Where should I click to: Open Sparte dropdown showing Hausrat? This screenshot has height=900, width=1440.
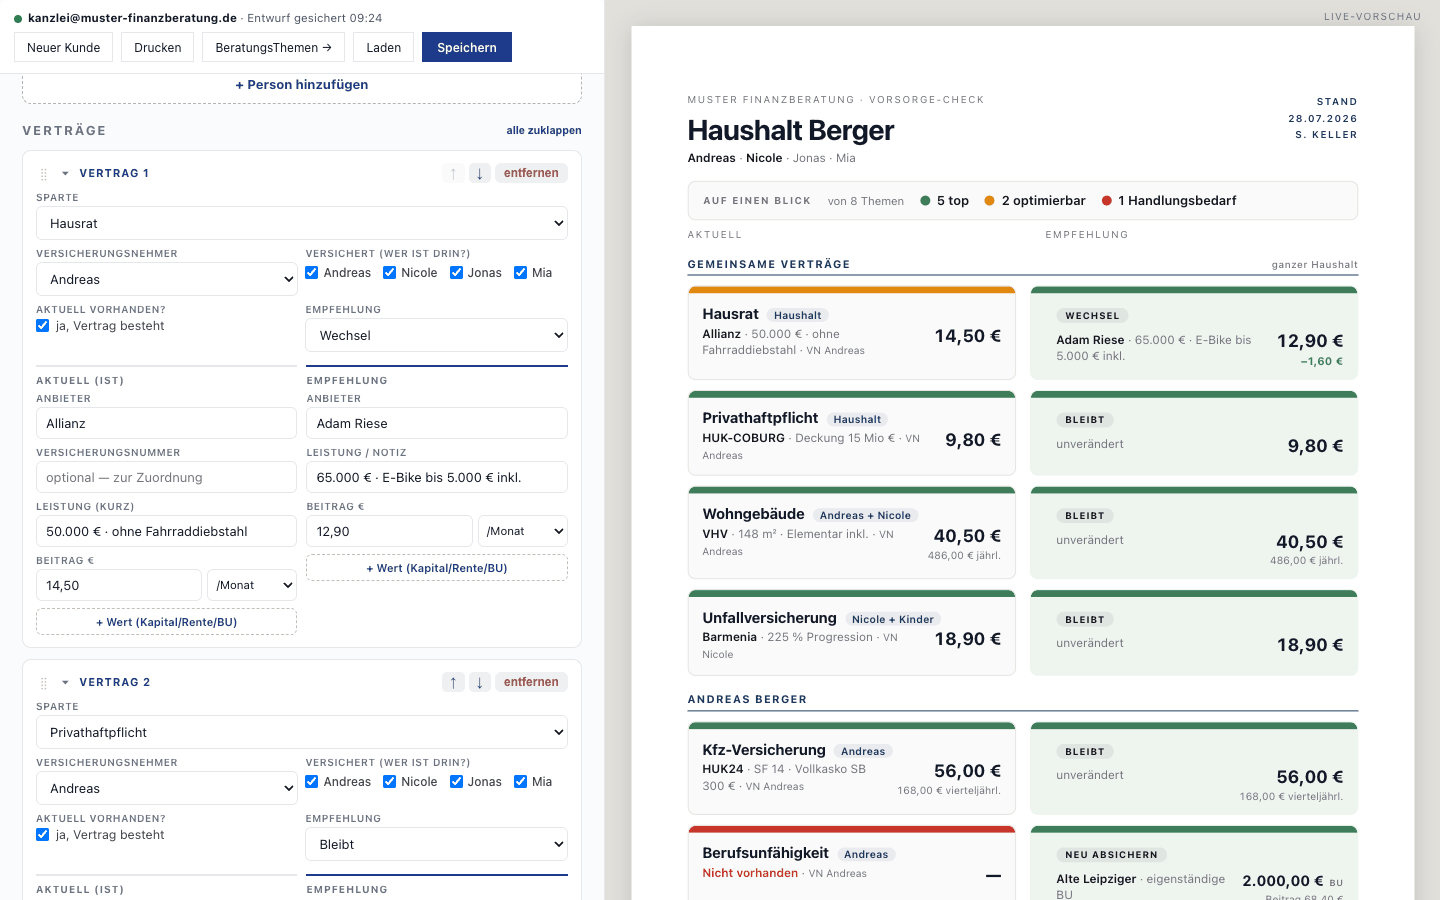pos(302,223)
